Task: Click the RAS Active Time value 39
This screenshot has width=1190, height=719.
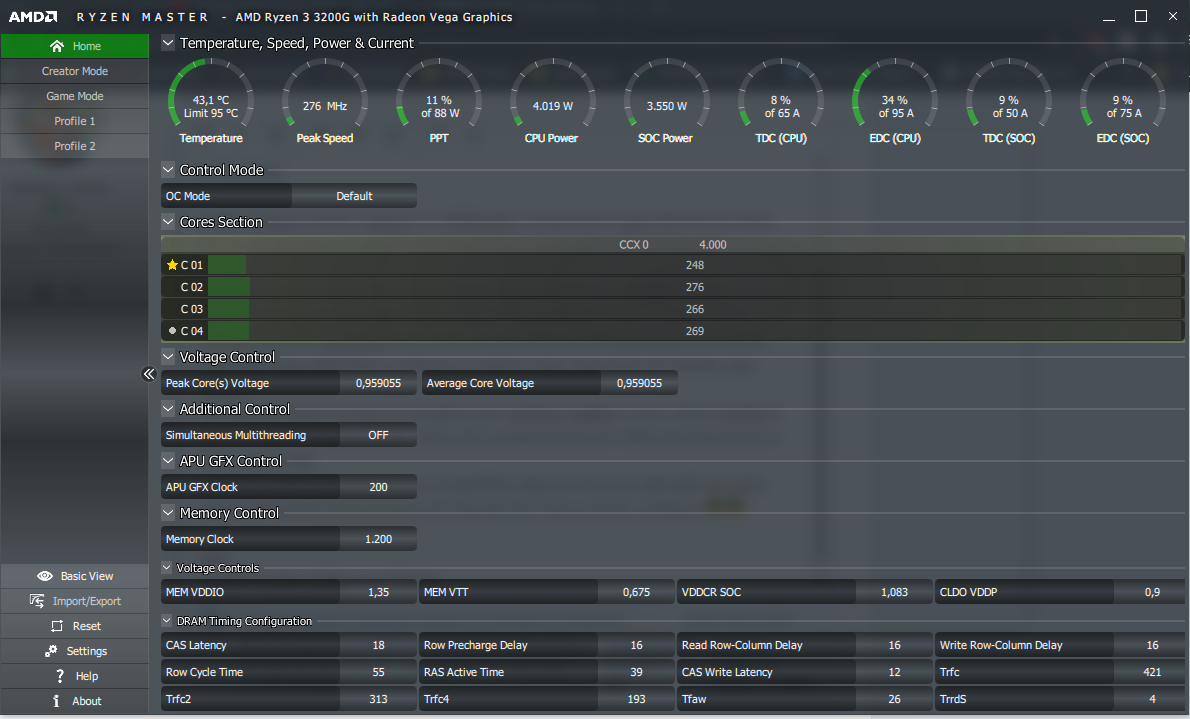Action: point(636,673)
